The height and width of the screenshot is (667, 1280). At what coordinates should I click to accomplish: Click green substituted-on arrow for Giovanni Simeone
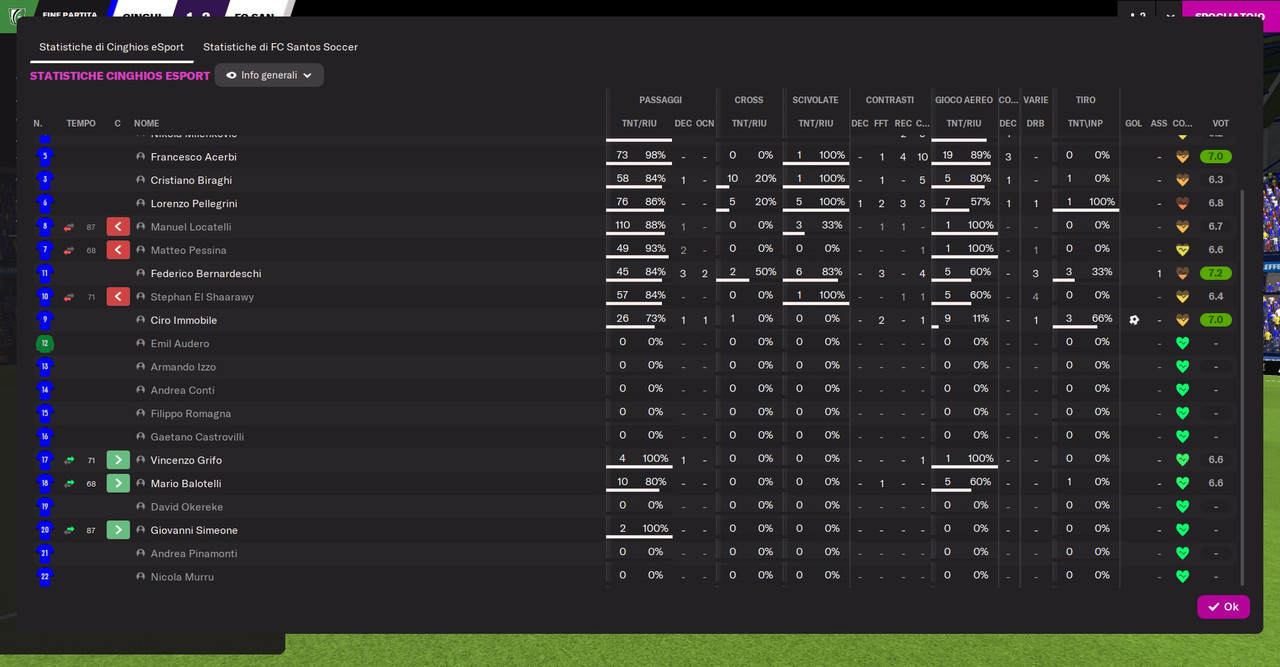coord(118,530)
